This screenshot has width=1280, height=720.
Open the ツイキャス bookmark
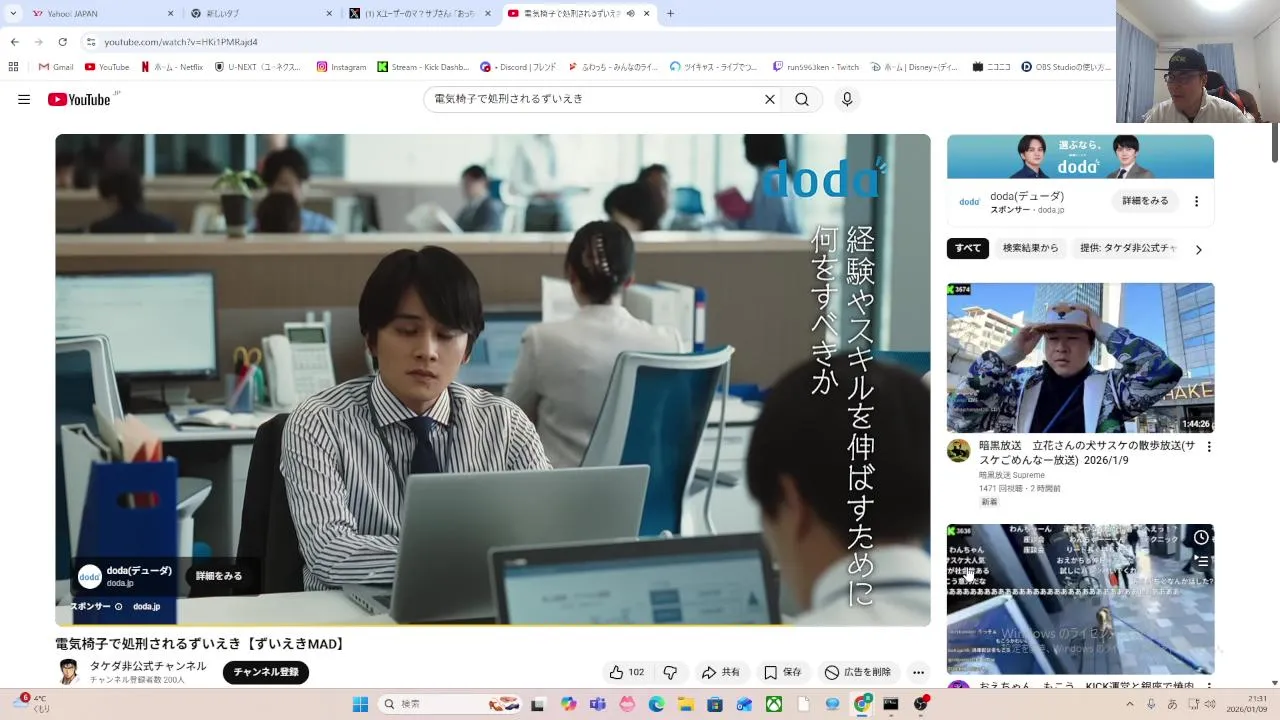[714, 67]
